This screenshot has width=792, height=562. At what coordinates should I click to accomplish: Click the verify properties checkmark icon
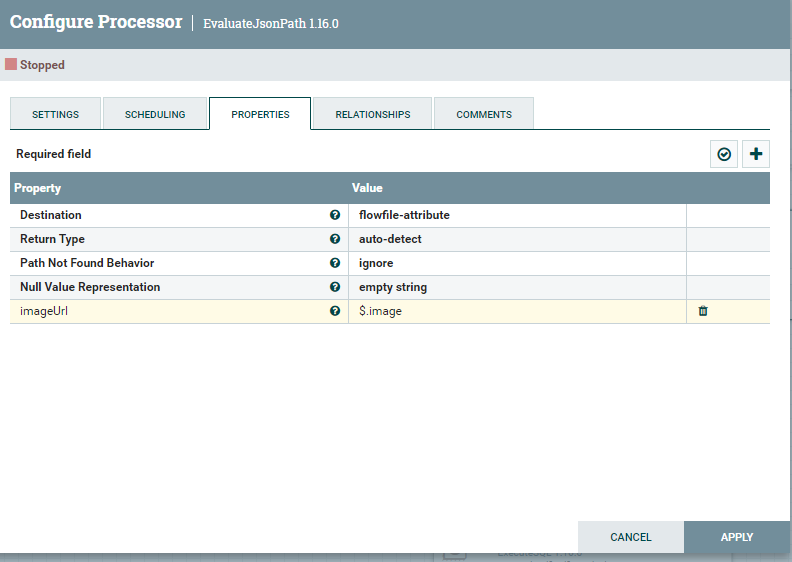click(x=724, y=154)
